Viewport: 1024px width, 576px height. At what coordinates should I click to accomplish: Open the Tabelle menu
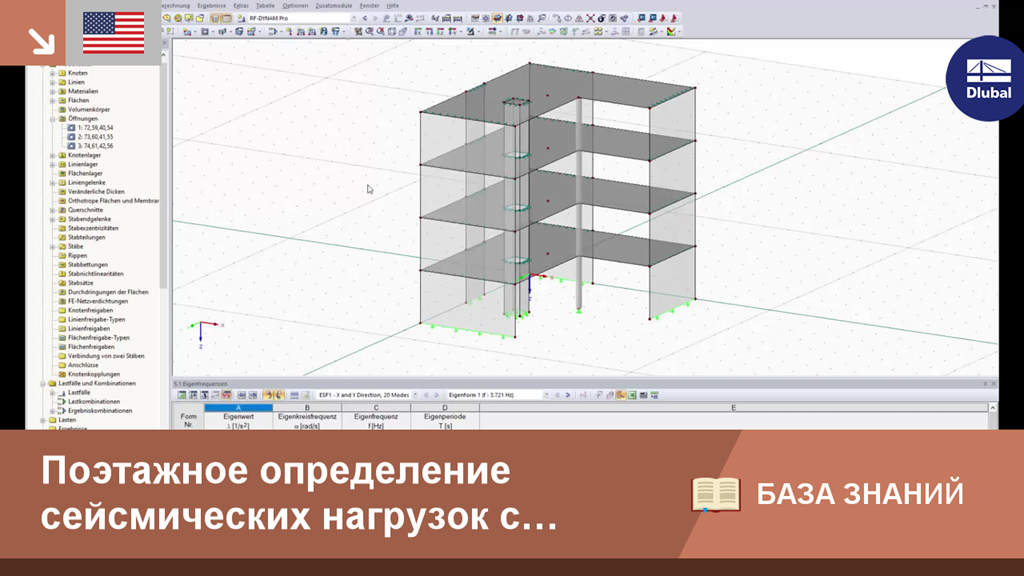point(265,5)
